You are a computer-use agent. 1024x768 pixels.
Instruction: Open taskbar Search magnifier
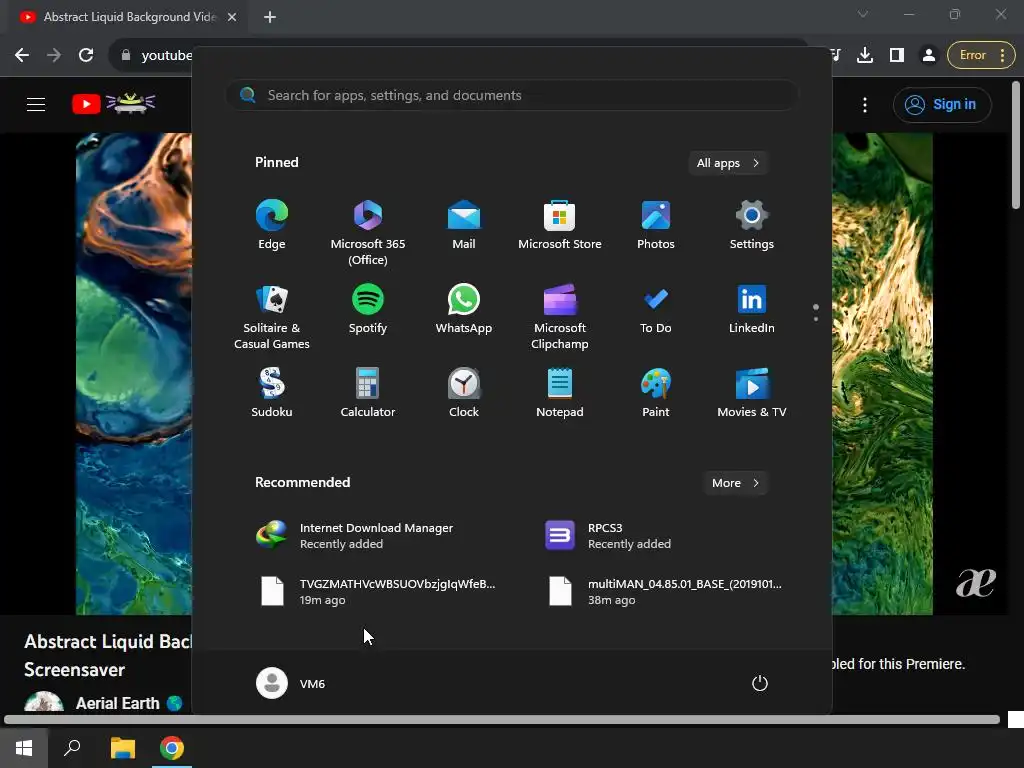[72, 748]
